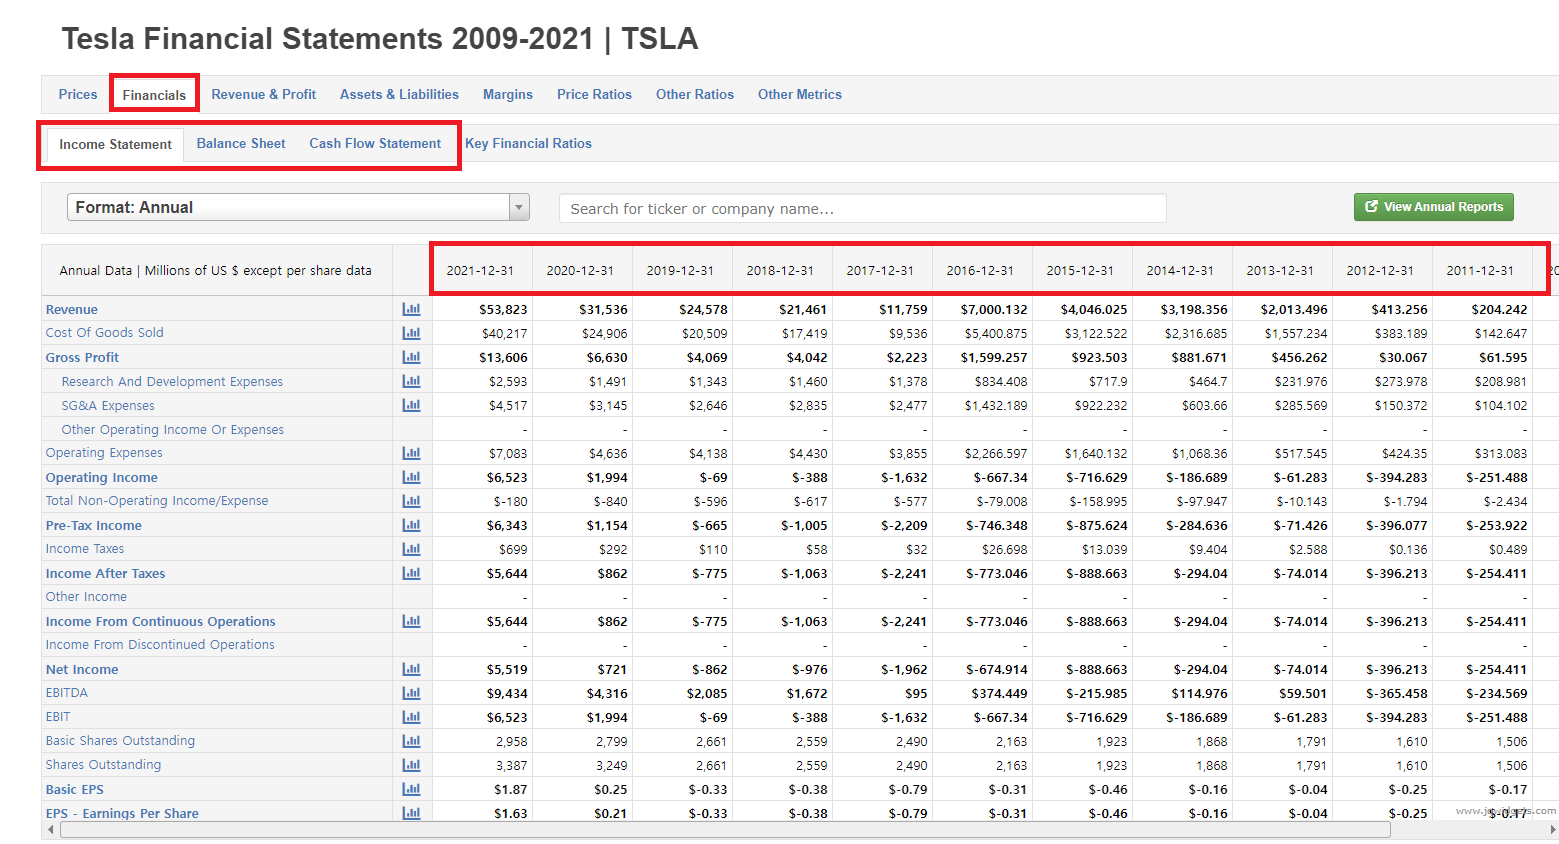Open chart icon for Total Non-Operating Income/Expense
This screenshot has height=844, width=1559.
(411, 501)
